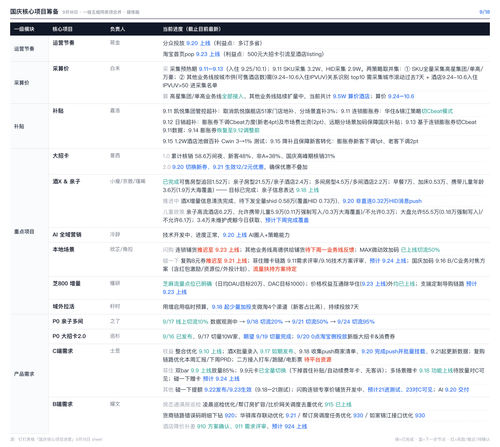
Task: Click blue 9/18 切流20% text
Action: coord(265,322)
